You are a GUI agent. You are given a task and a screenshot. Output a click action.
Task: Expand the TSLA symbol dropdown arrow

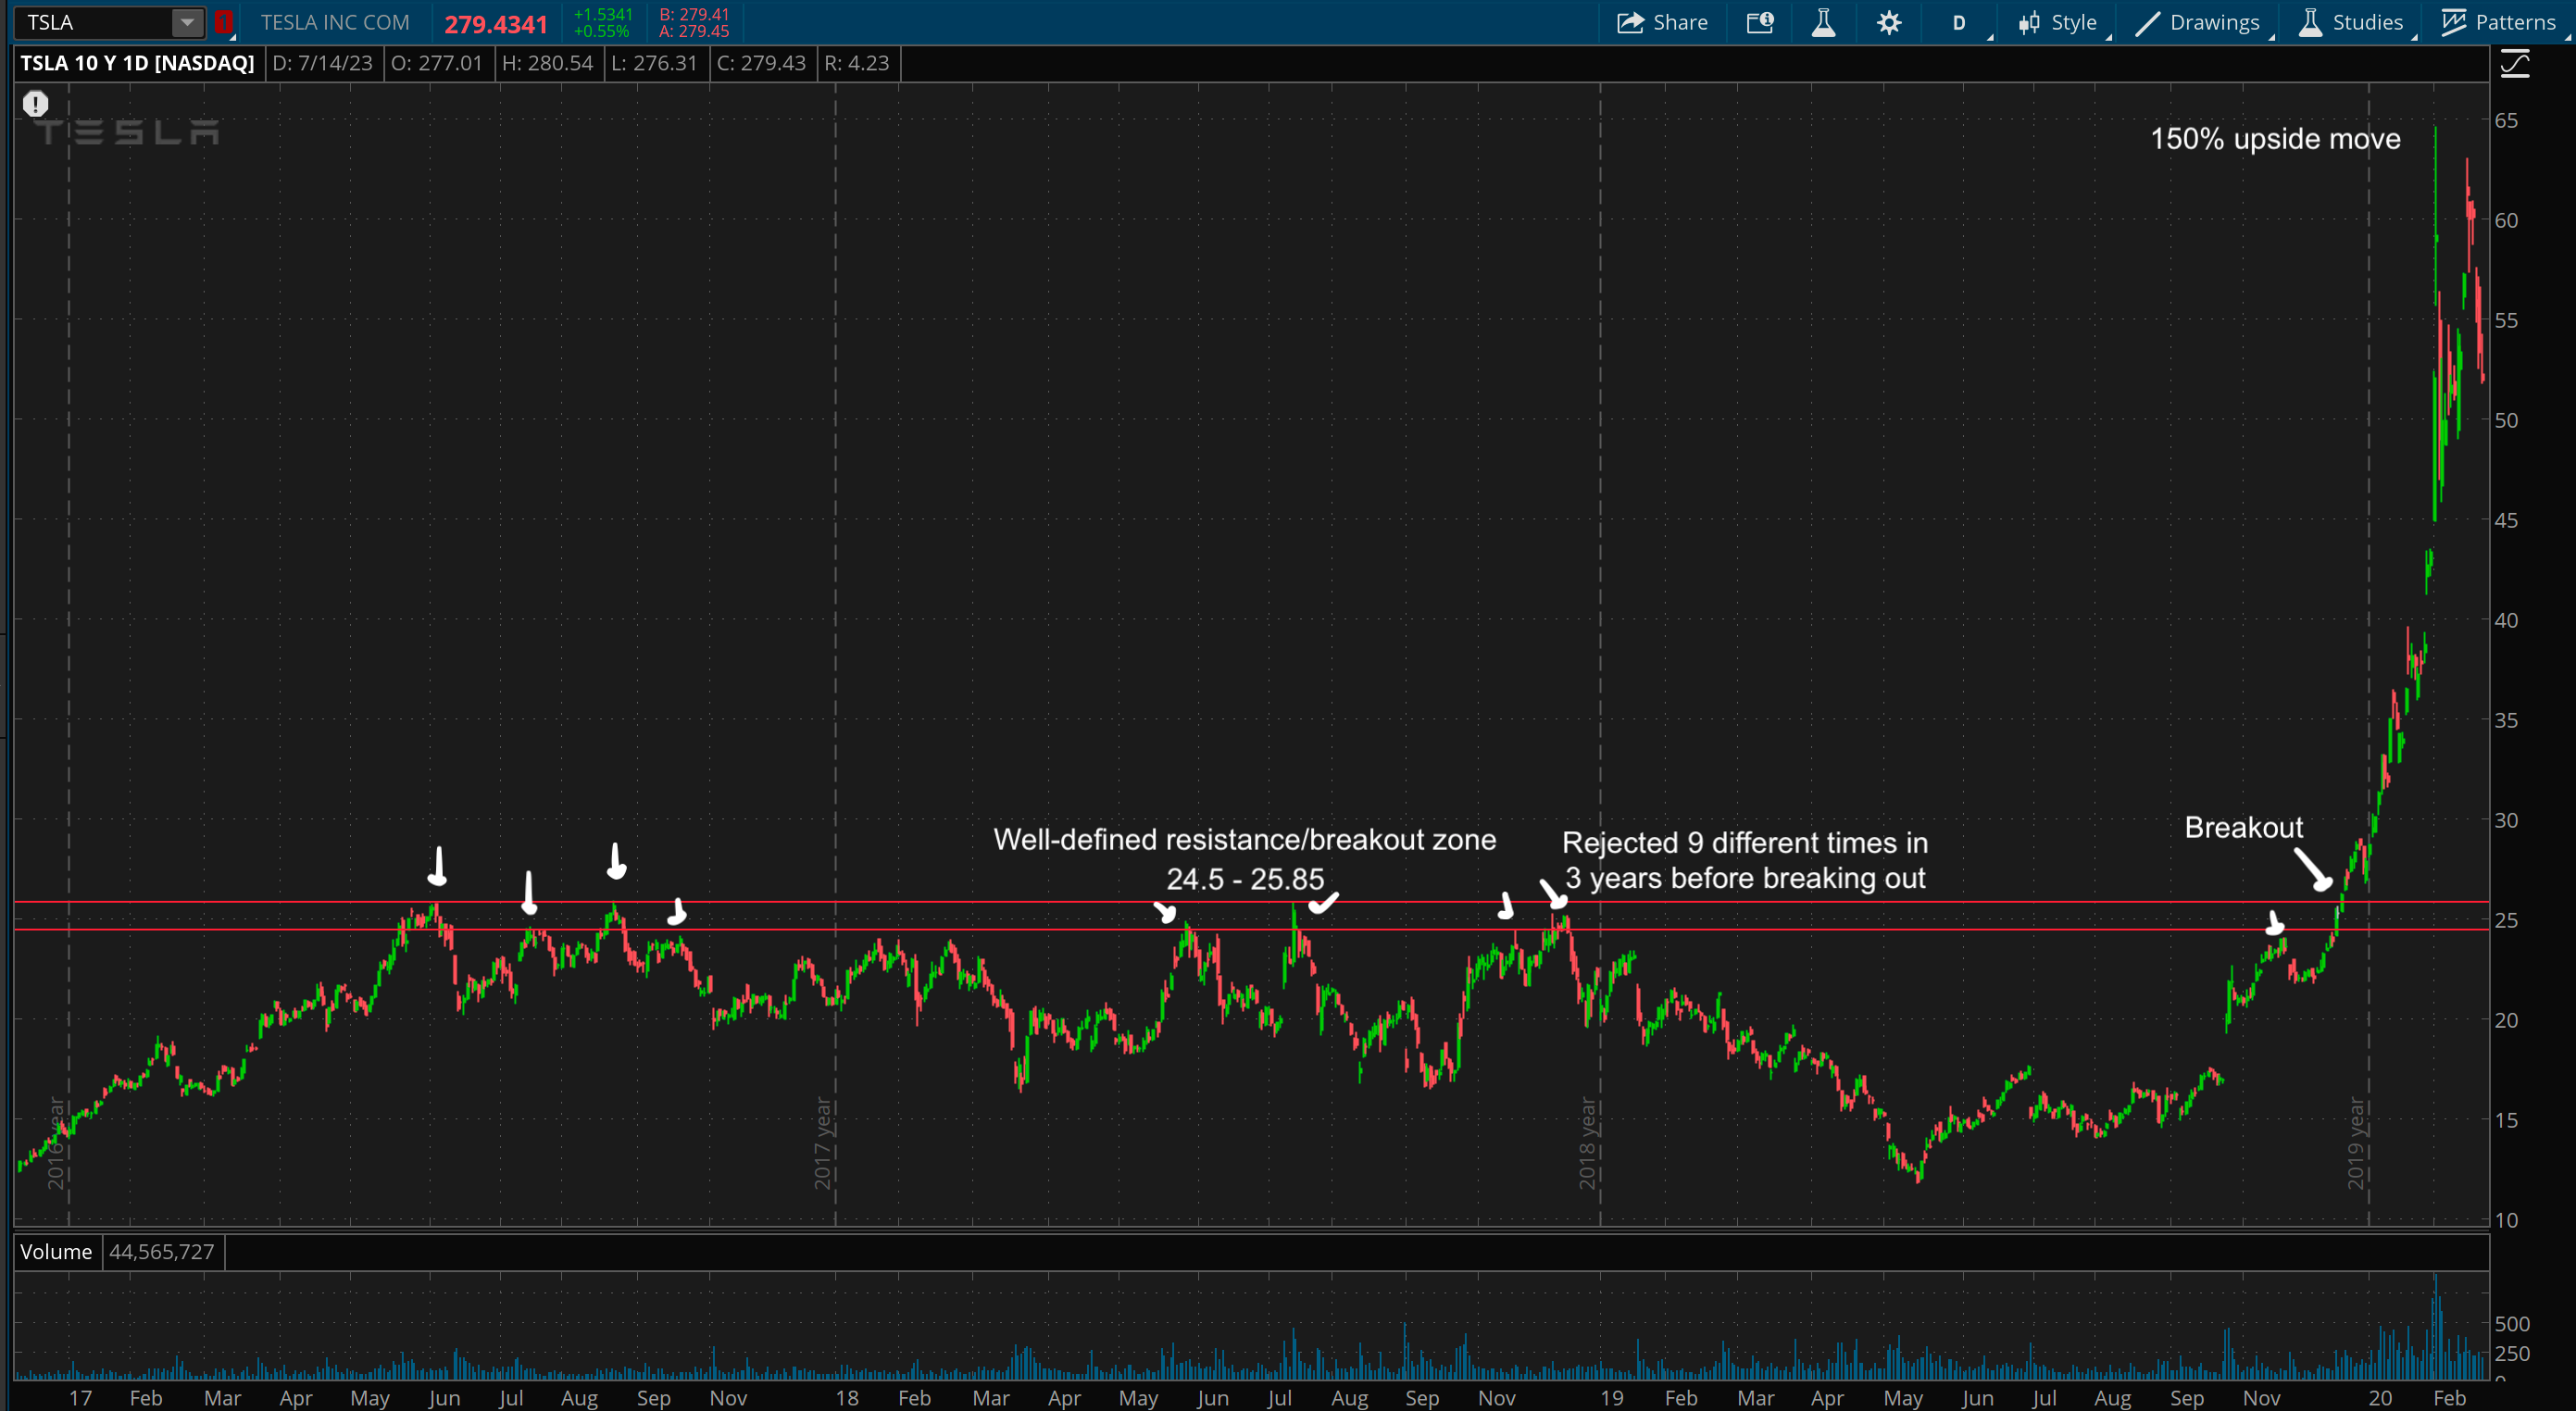click(187, 22)
